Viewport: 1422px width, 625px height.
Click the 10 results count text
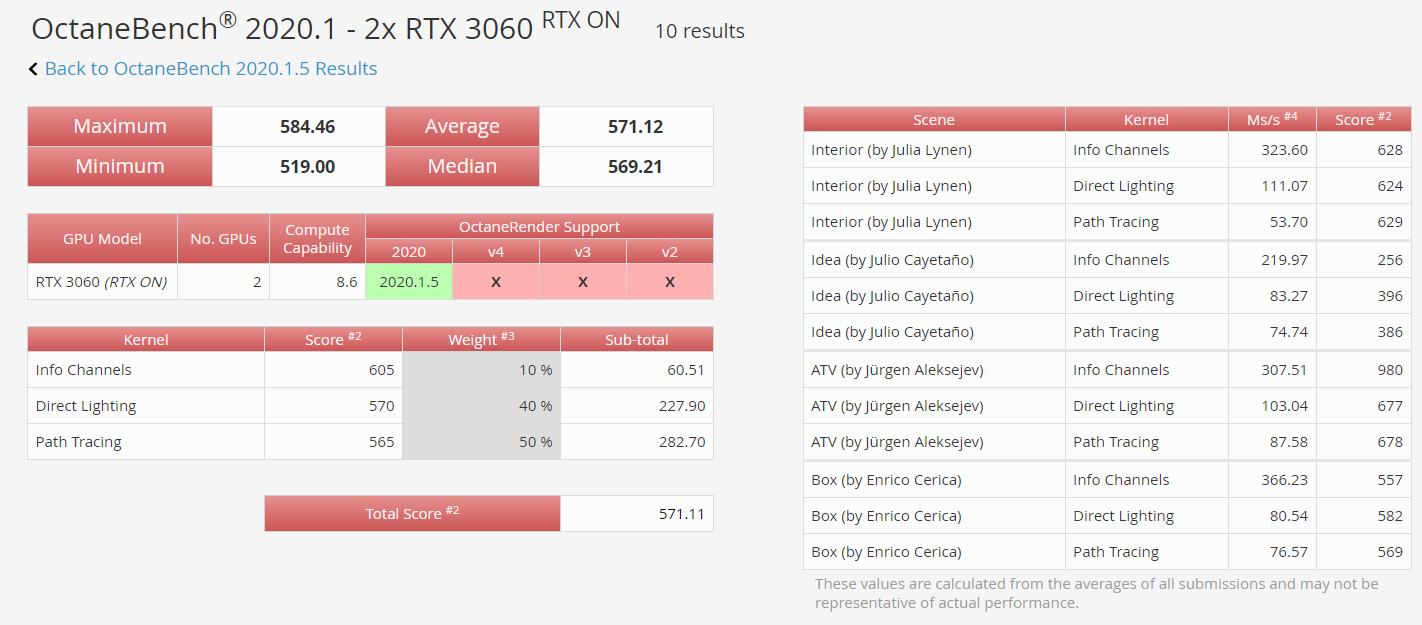[699, 31]
